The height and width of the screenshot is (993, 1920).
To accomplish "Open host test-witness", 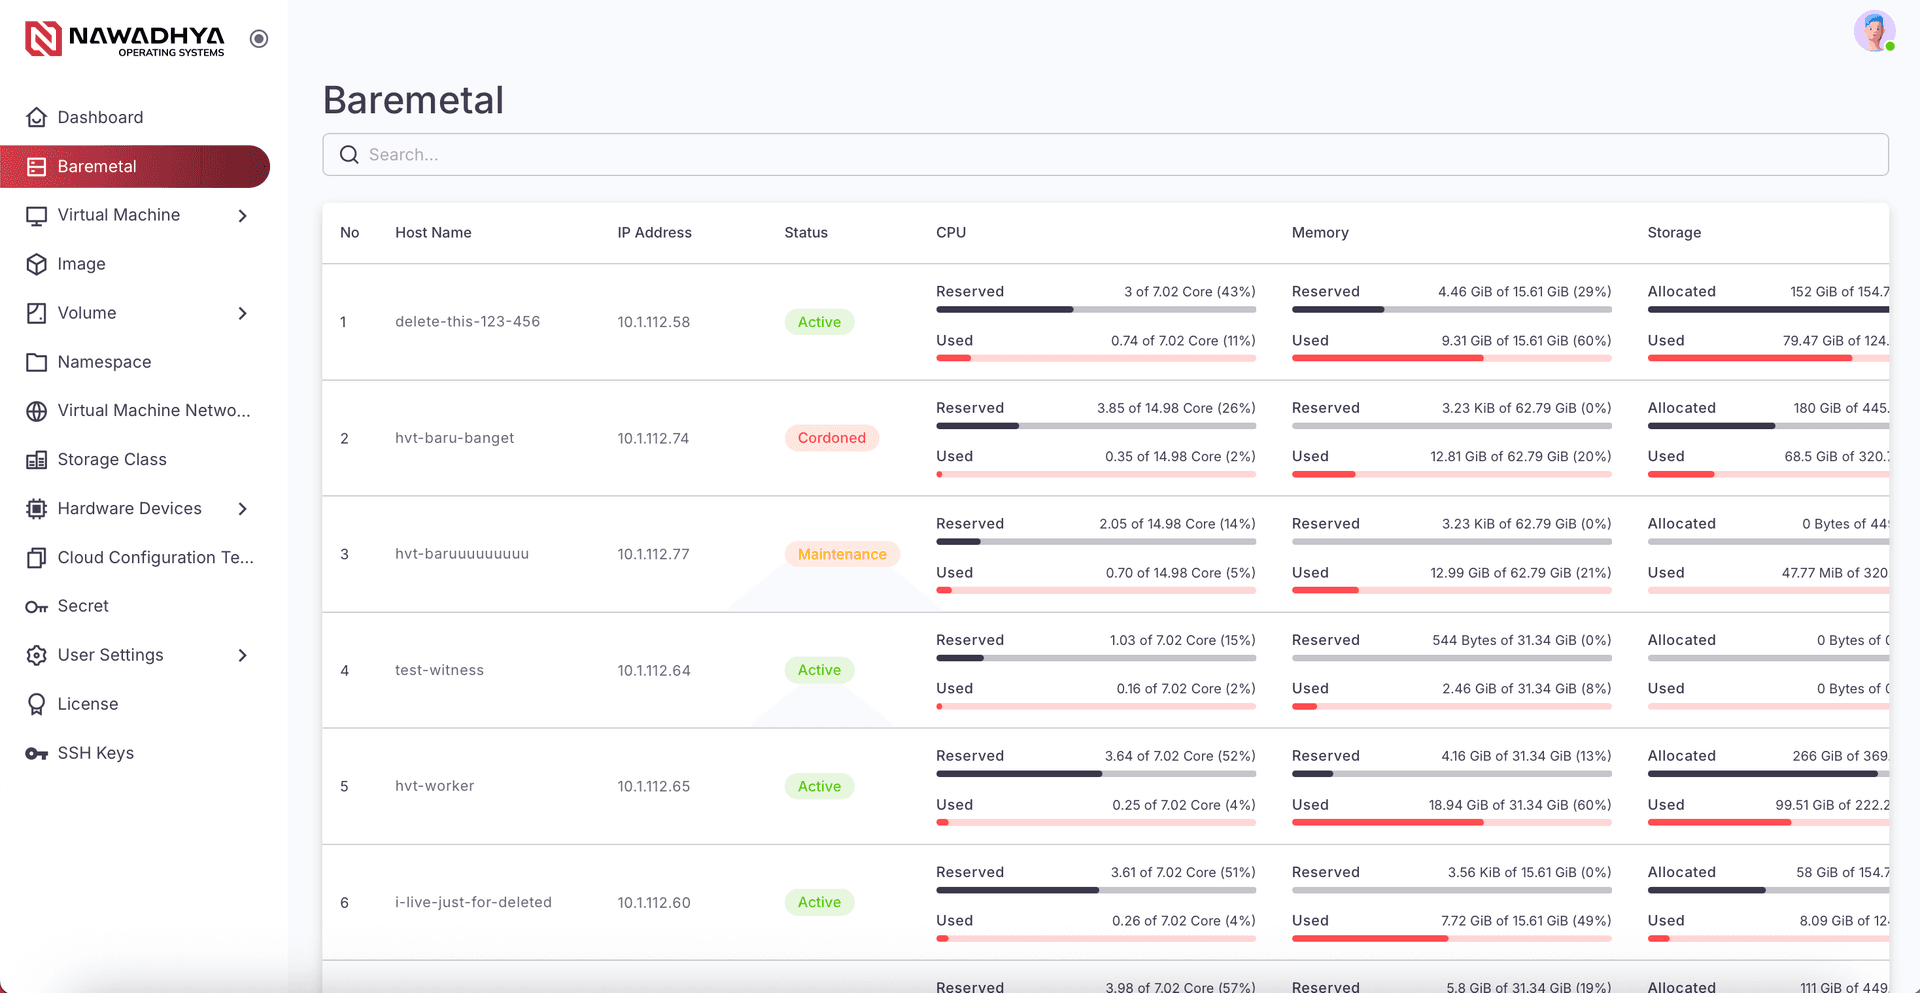I will 439,670.
